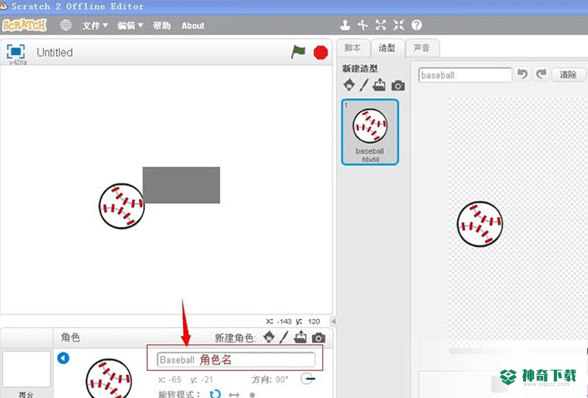Open the 编辑 dropdown menu
This screenshot has width=588, height=398.
click(130, 26)
